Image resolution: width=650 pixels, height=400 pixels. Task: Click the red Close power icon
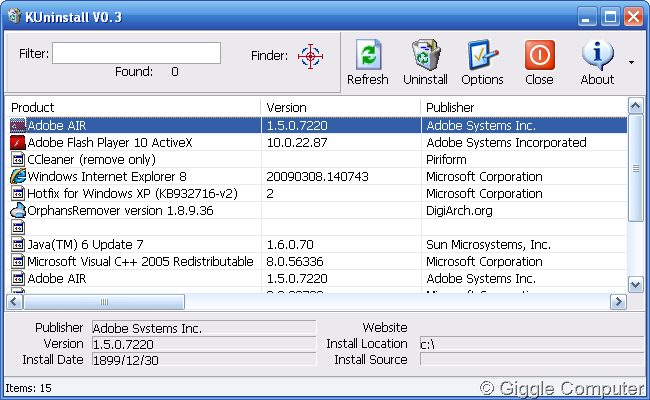pos(539,55)
